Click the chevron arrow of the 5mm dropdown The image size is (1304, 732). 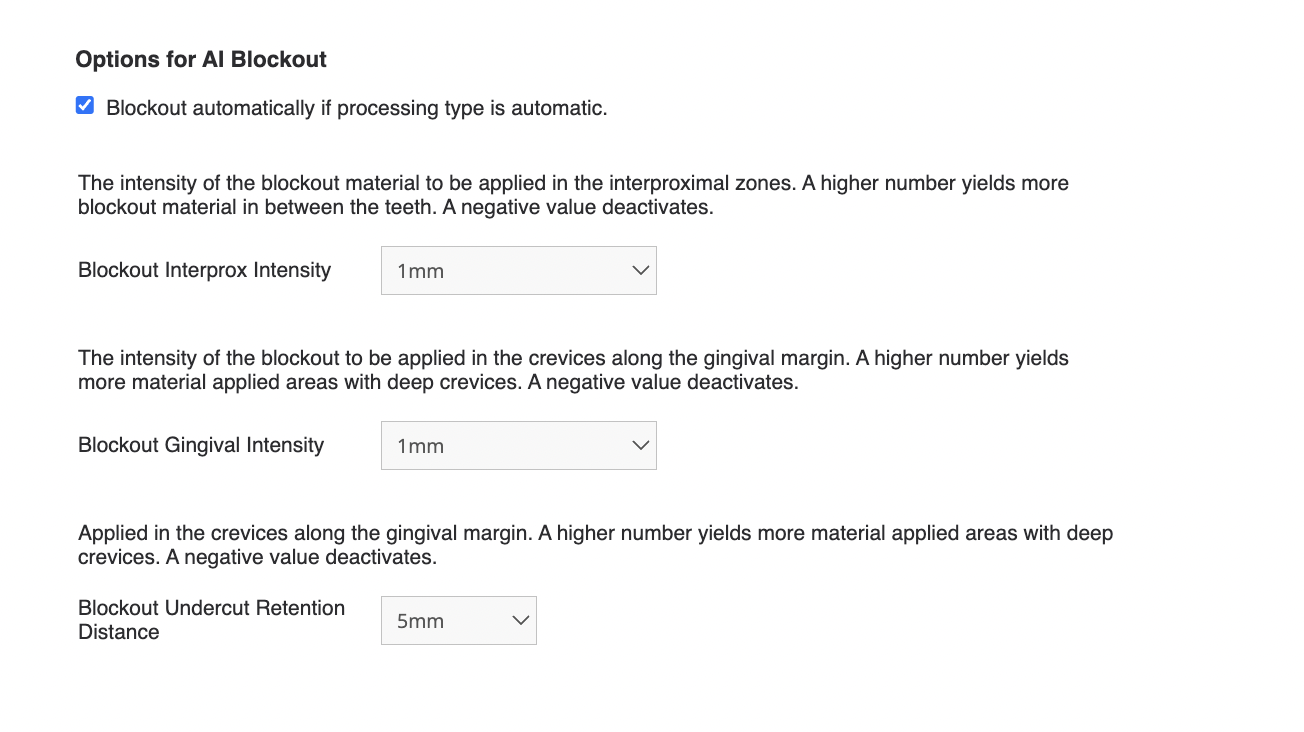(521, 620)
